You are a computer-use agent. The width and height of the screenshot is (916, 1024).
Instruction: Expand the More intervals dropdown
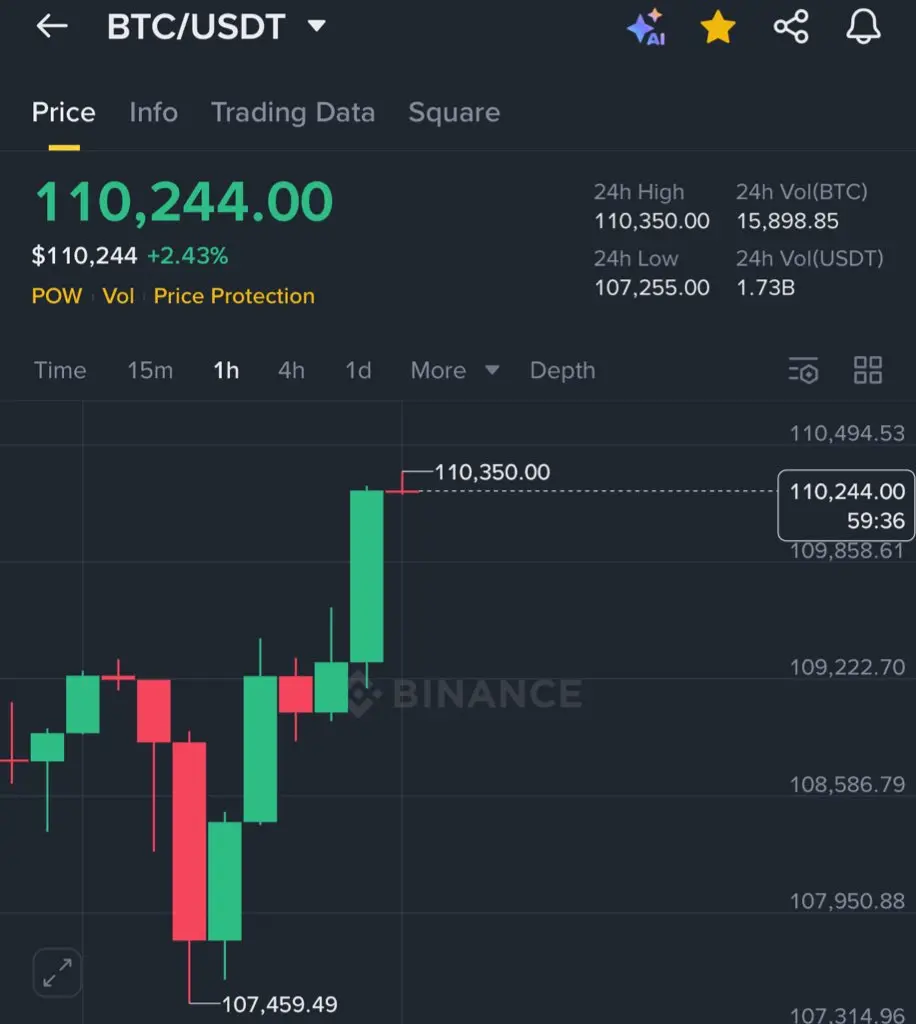click(454, 371)
